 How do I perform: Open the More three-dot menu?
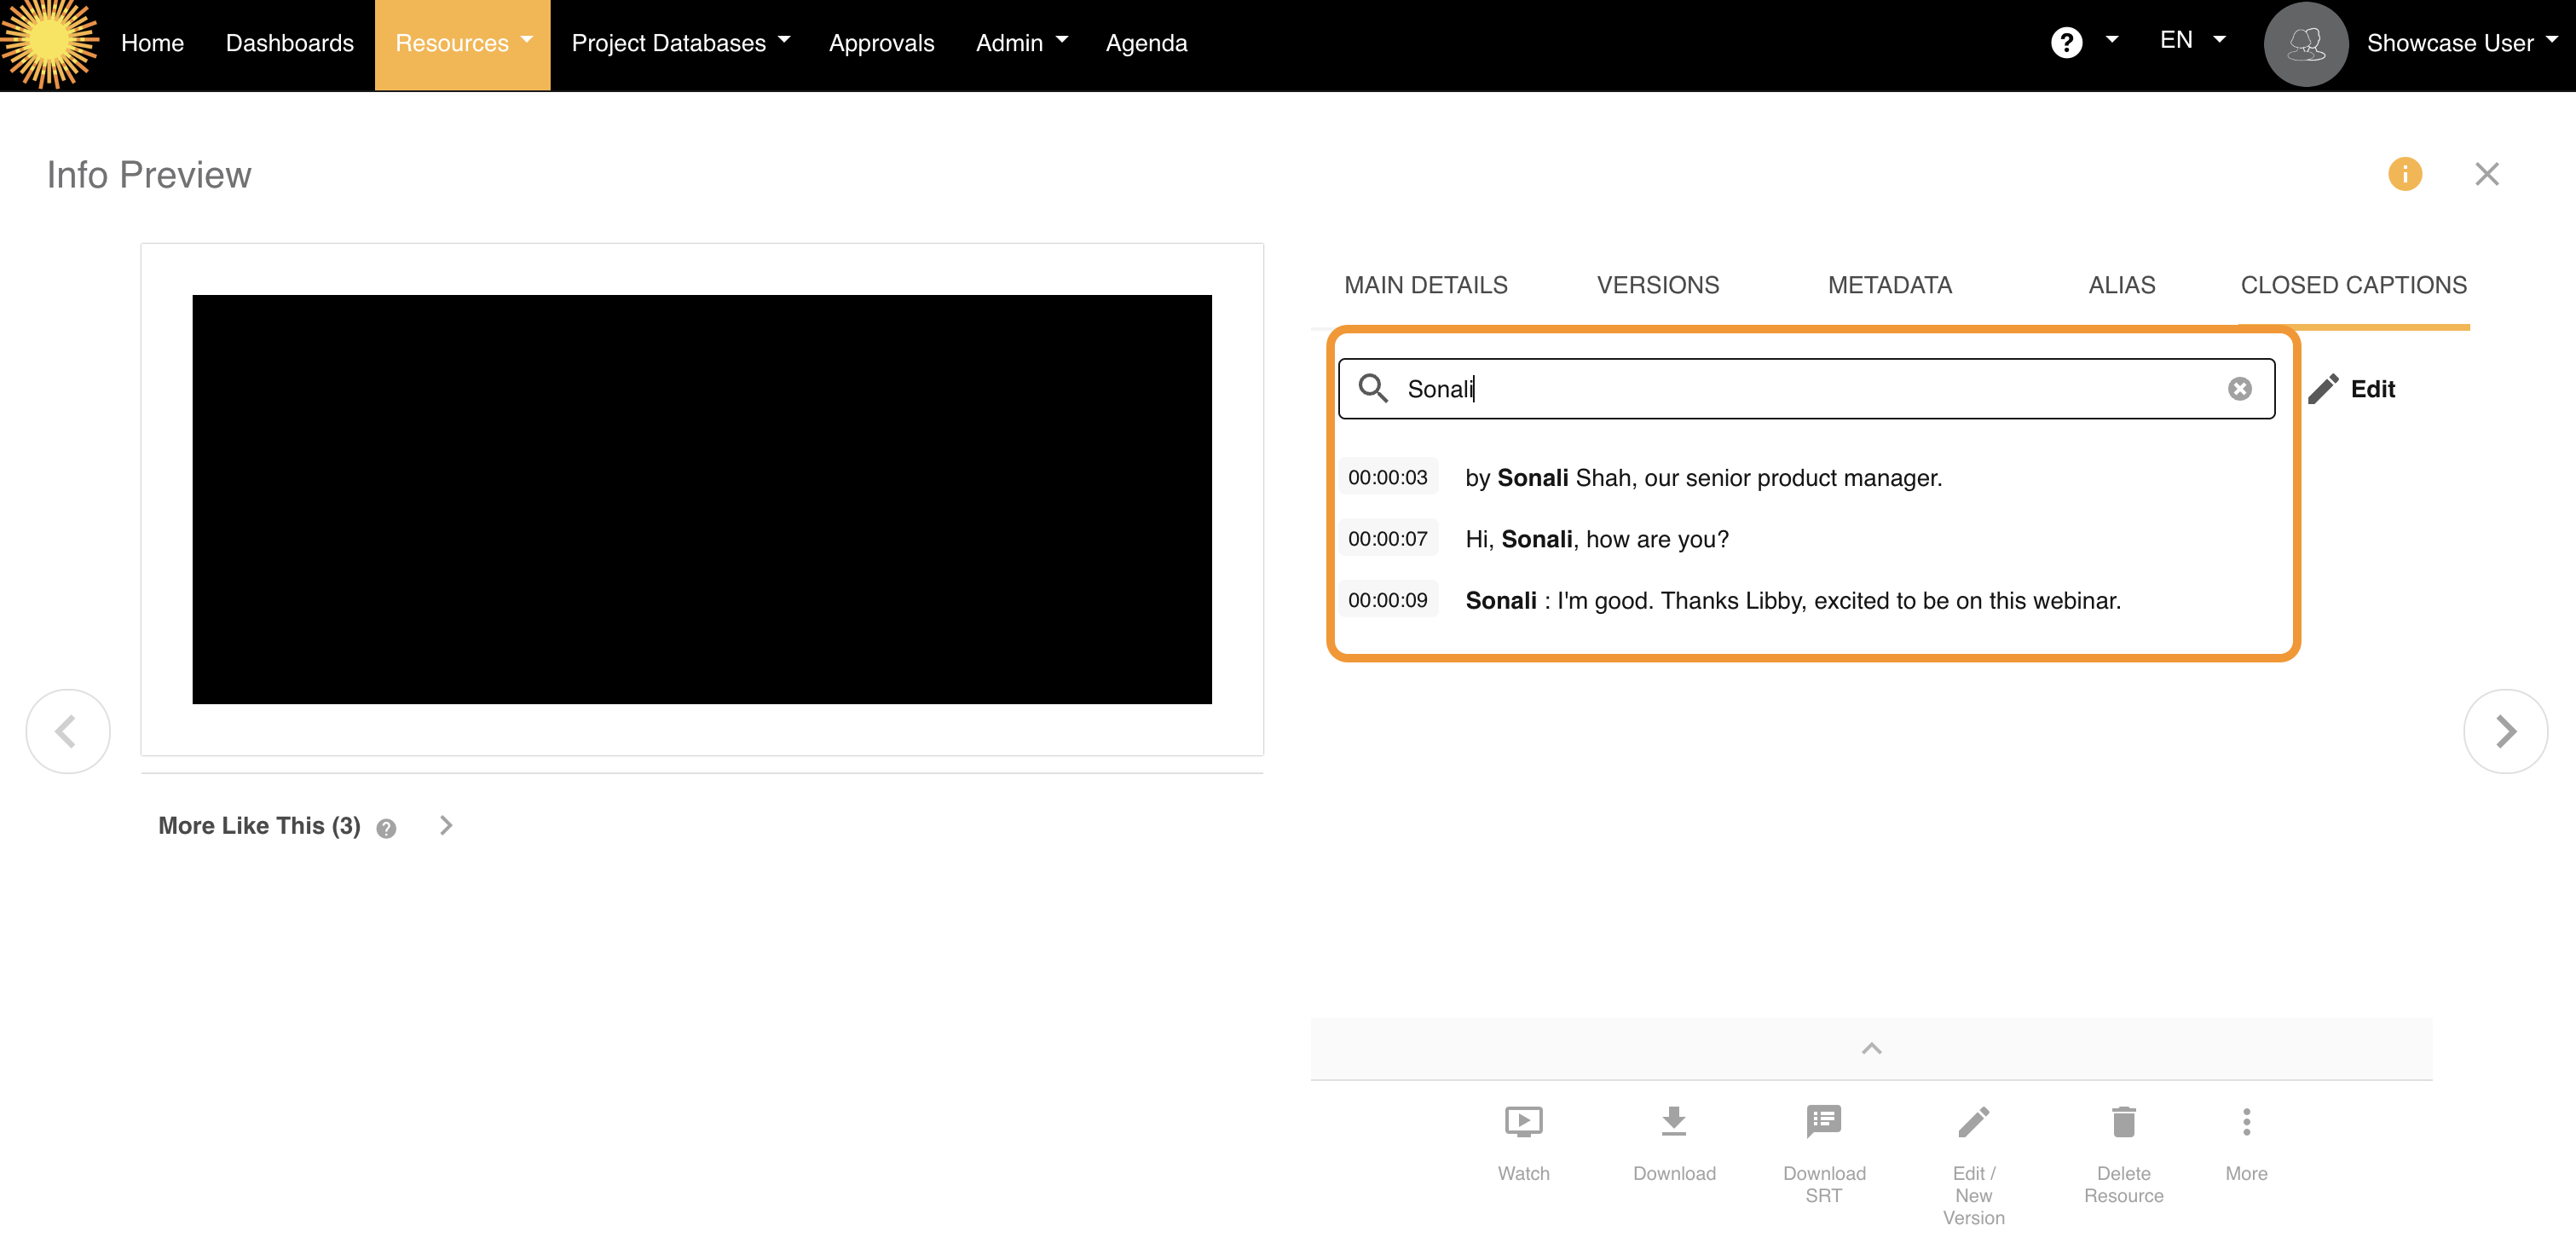click(x=2246, y=1121)
